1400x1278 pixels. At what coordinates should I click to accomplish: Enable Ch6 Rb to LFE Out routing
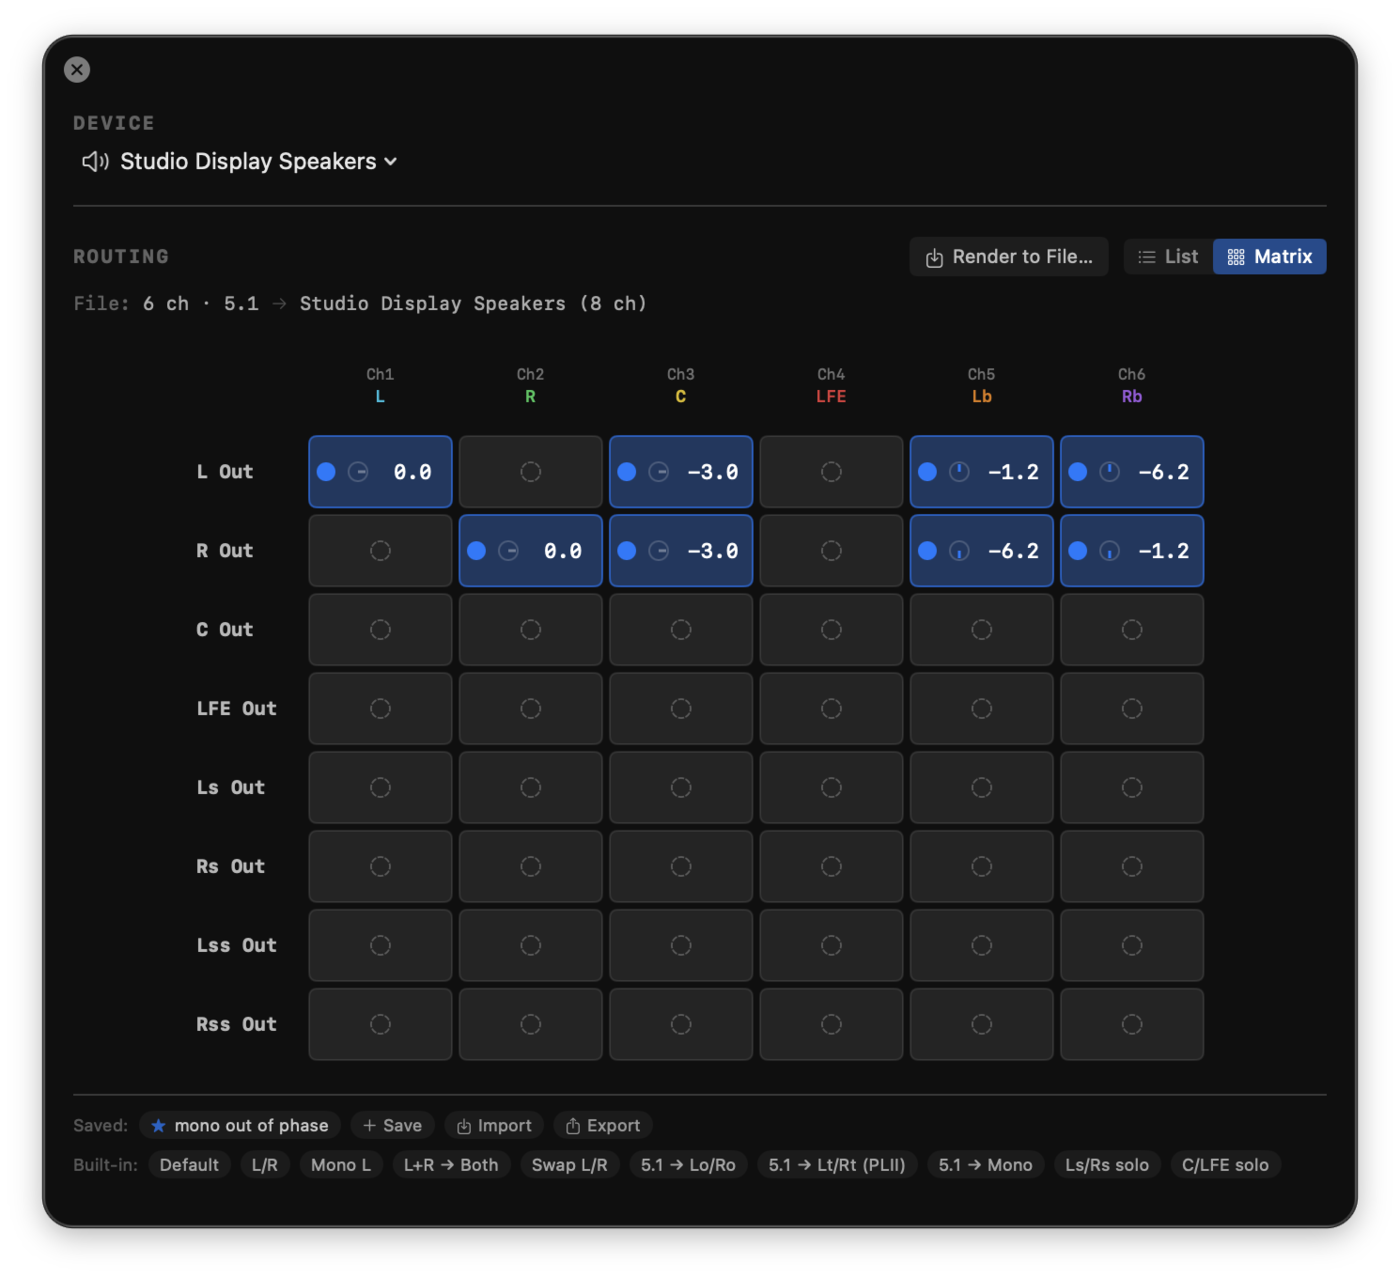pos(1132,709)
